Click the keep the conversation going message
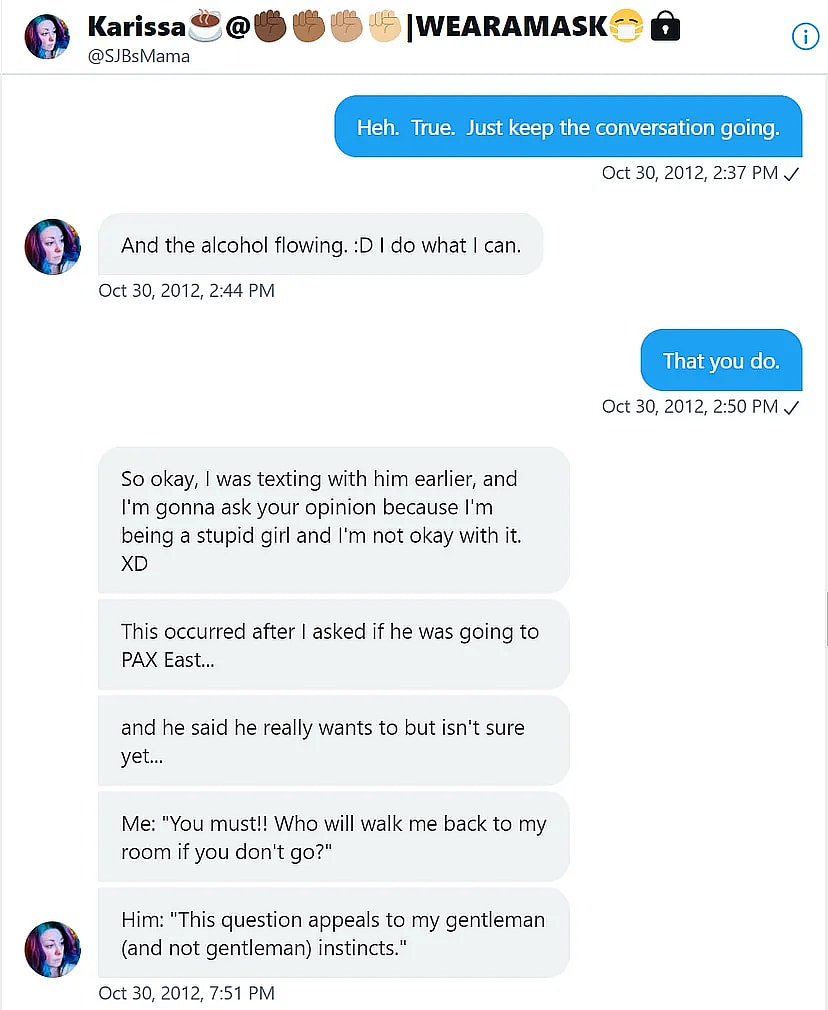Image resolution: width=828 pixels, height=1010 pixels. [567, 127]
